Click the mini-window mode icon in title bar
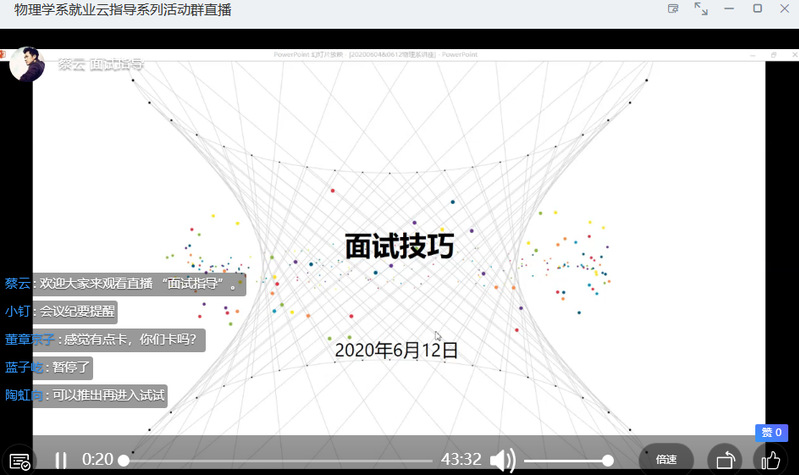 click(x=673, y=9)
